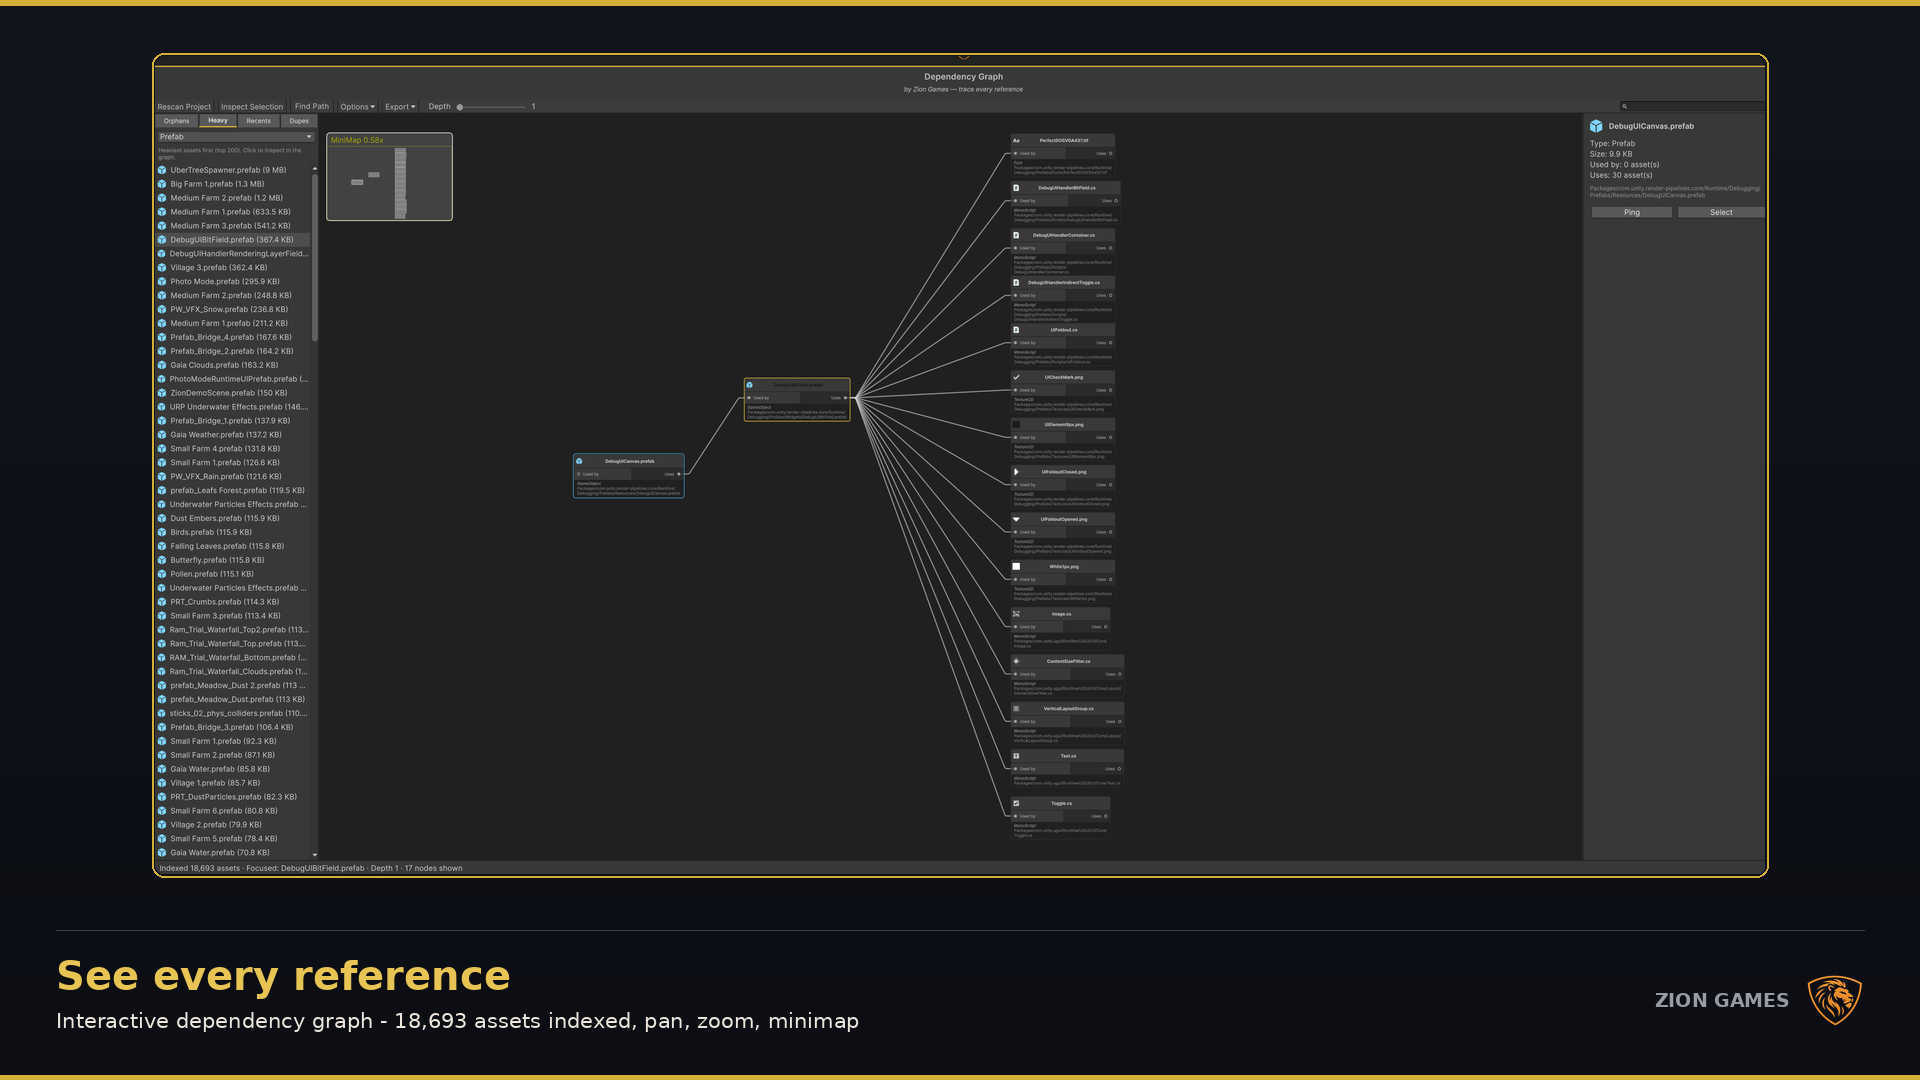Image resolution: width=1920 pixels, height=1080 pixels.
Task: Click the Uses port on Toggle.cs node
Action: pos(1105,816)
